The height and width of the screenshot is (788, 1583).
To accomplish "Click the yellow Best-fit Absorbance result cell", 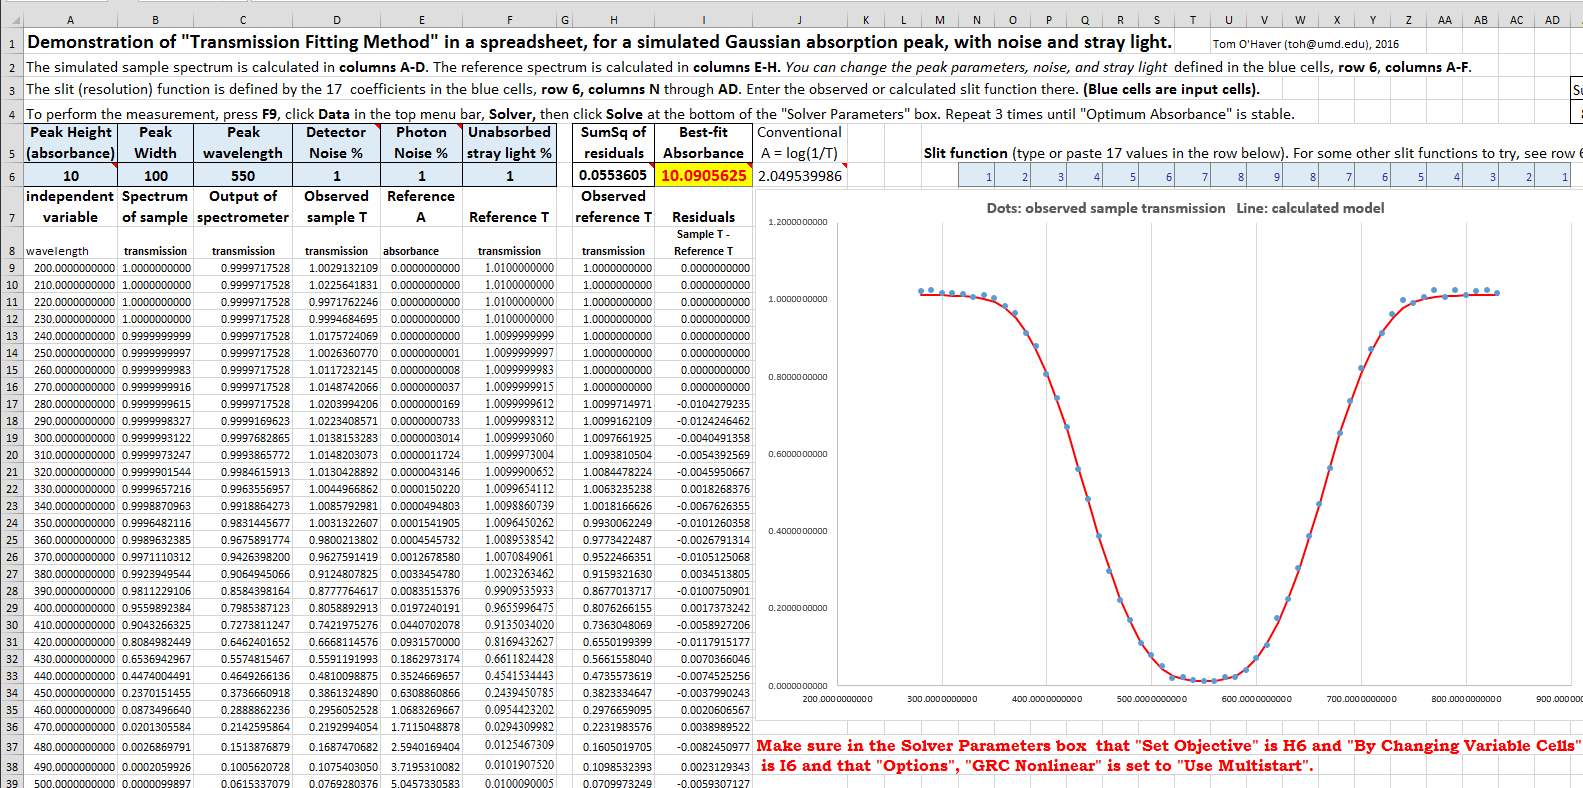I will [703, 176].
